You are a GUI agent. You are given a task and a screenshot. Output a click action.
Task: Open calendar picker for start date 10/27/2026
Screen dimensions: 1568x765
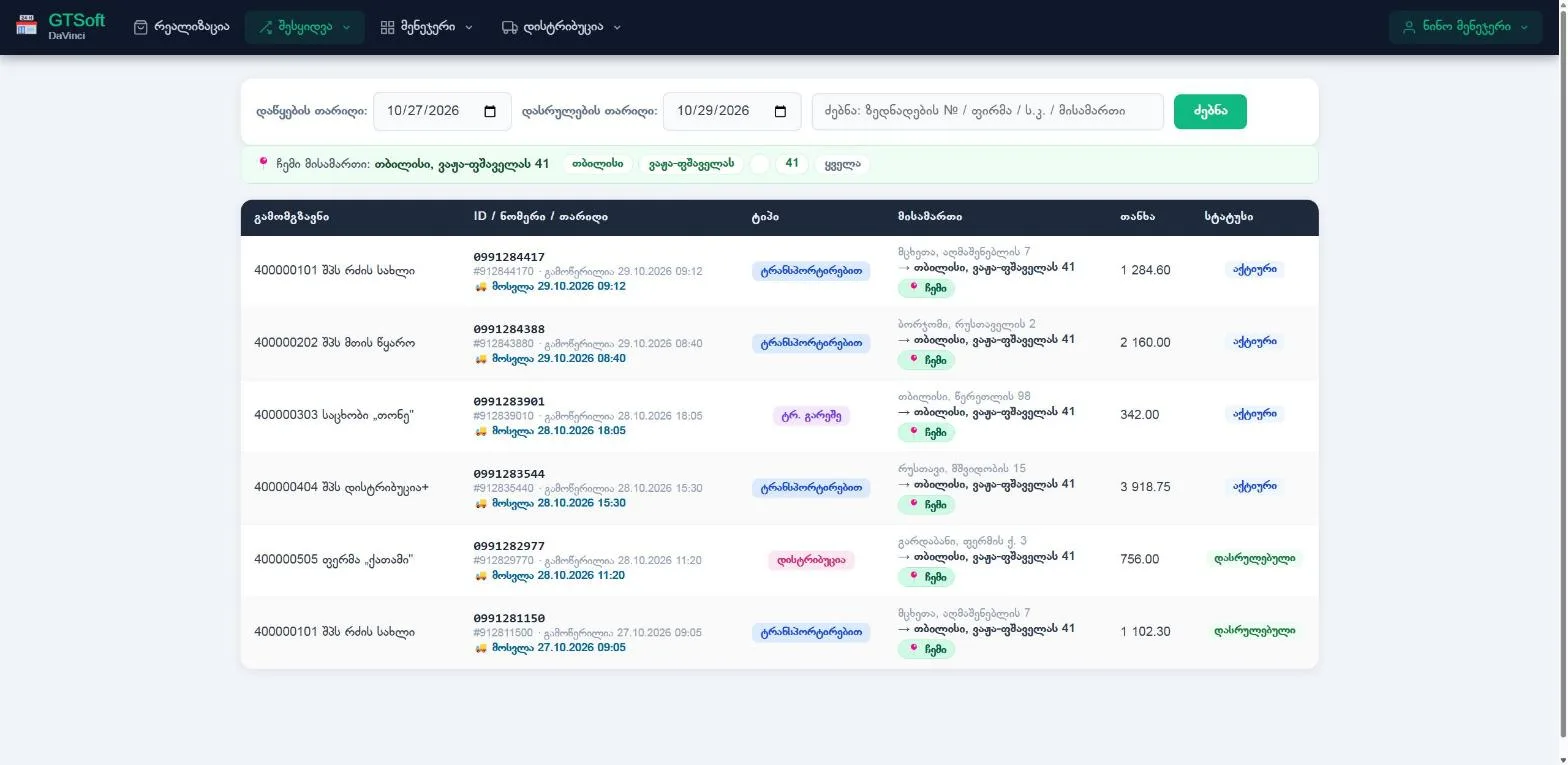tap(490, 111)
